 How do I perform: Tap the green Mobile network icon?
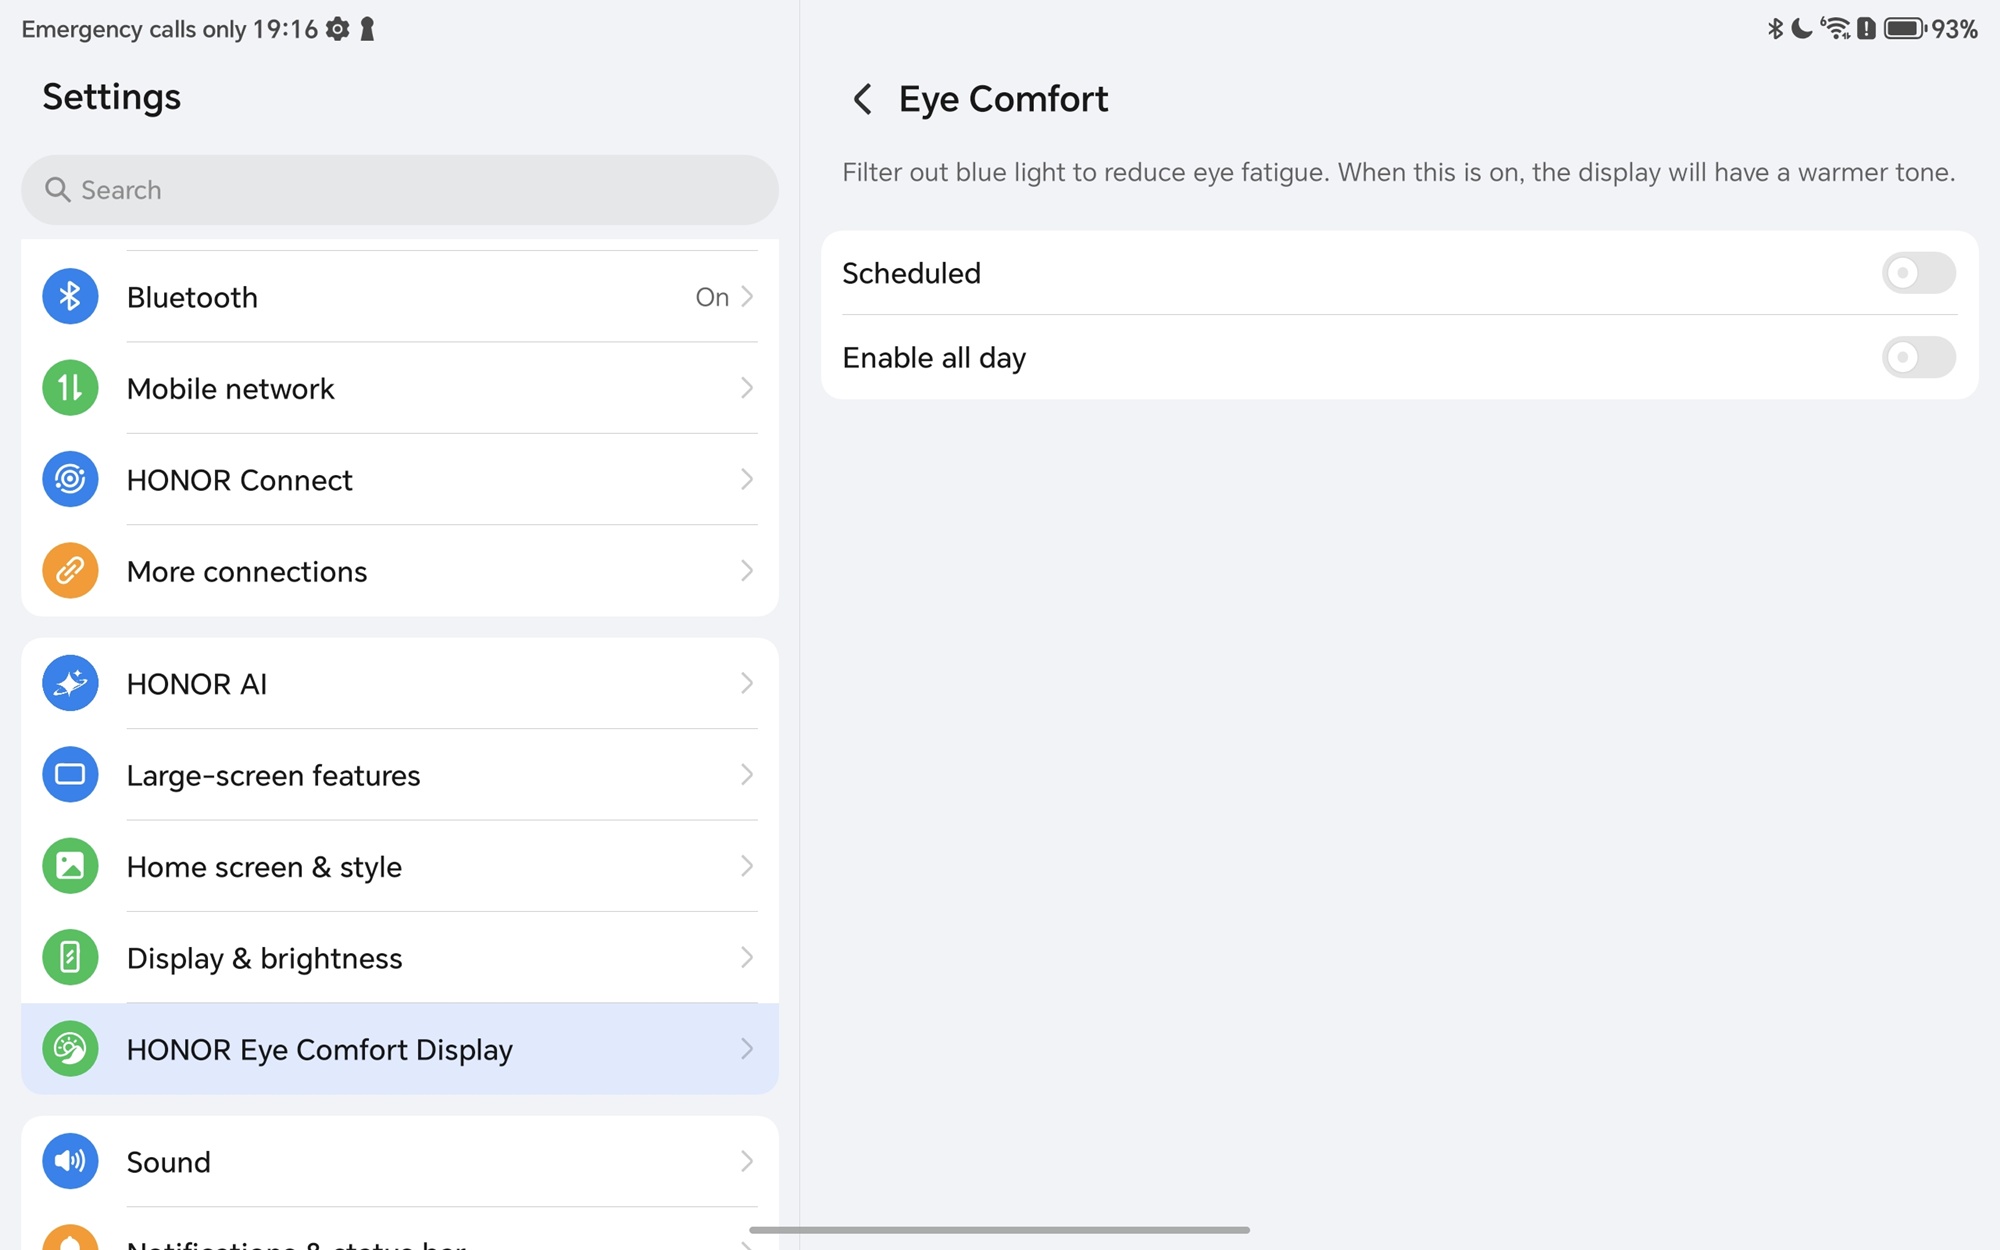pyautogui.click(x=70, y=388)
